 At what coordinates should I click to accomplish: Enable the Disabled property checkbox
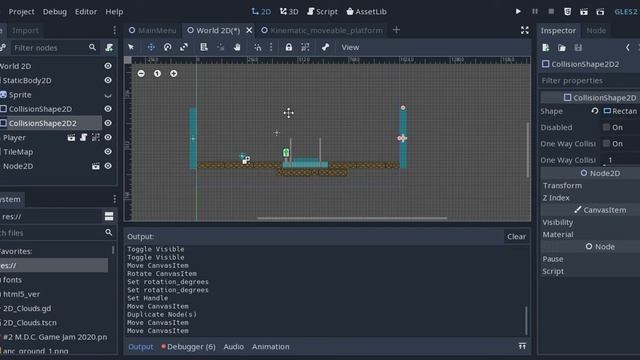tap(606, 127)
